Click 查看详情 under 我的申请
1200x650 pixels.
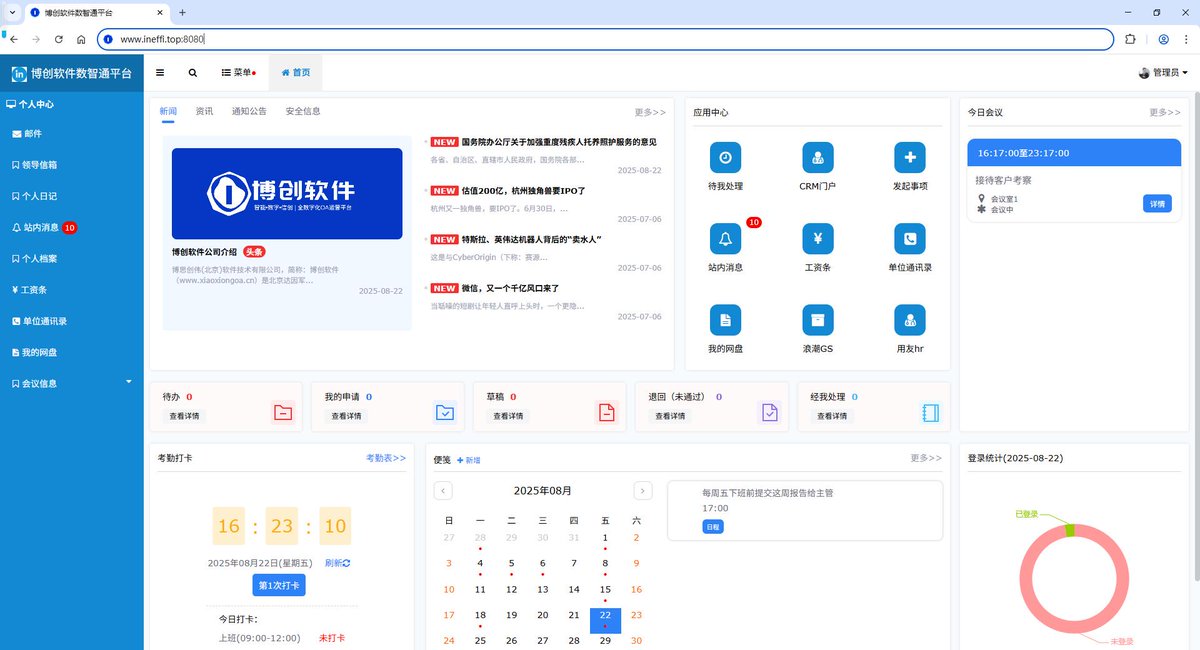346,416
